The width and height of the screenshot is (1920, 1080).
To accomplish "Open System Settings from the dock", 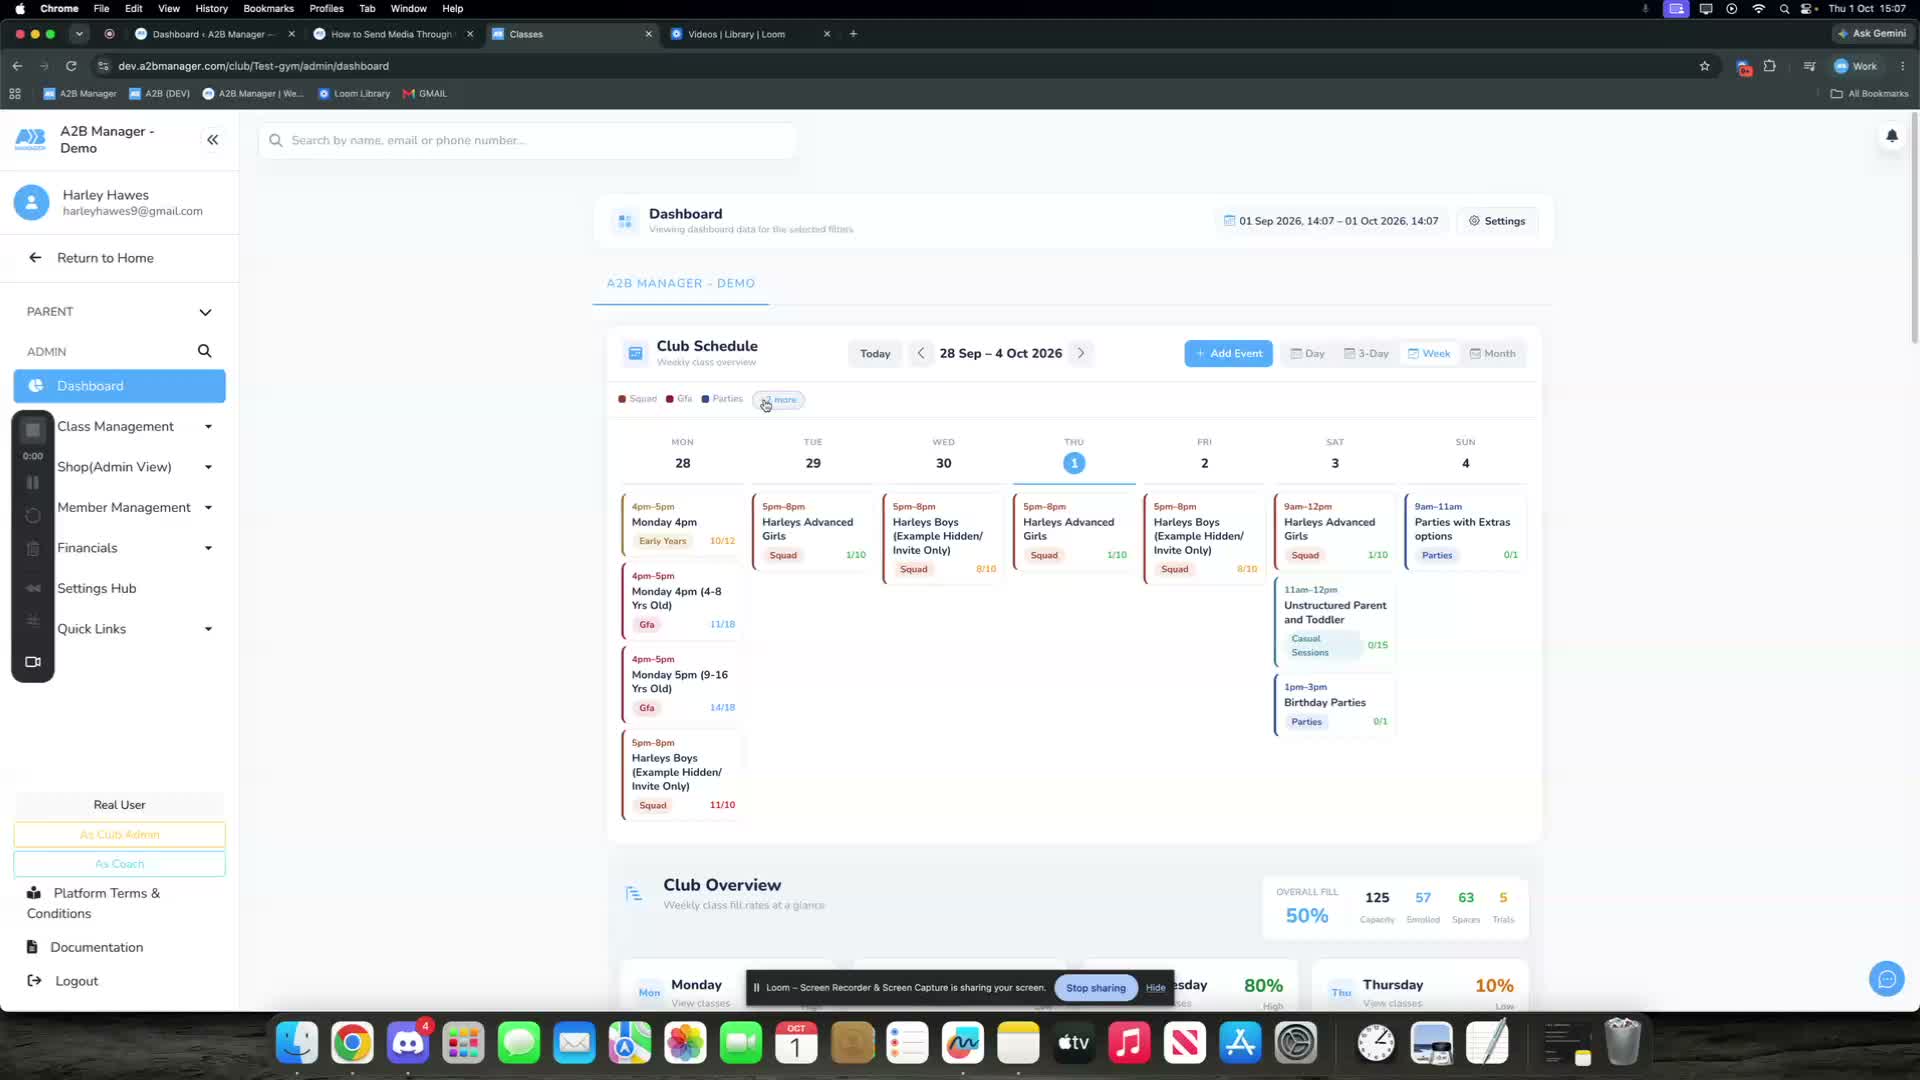I will pos(1296,1043).
